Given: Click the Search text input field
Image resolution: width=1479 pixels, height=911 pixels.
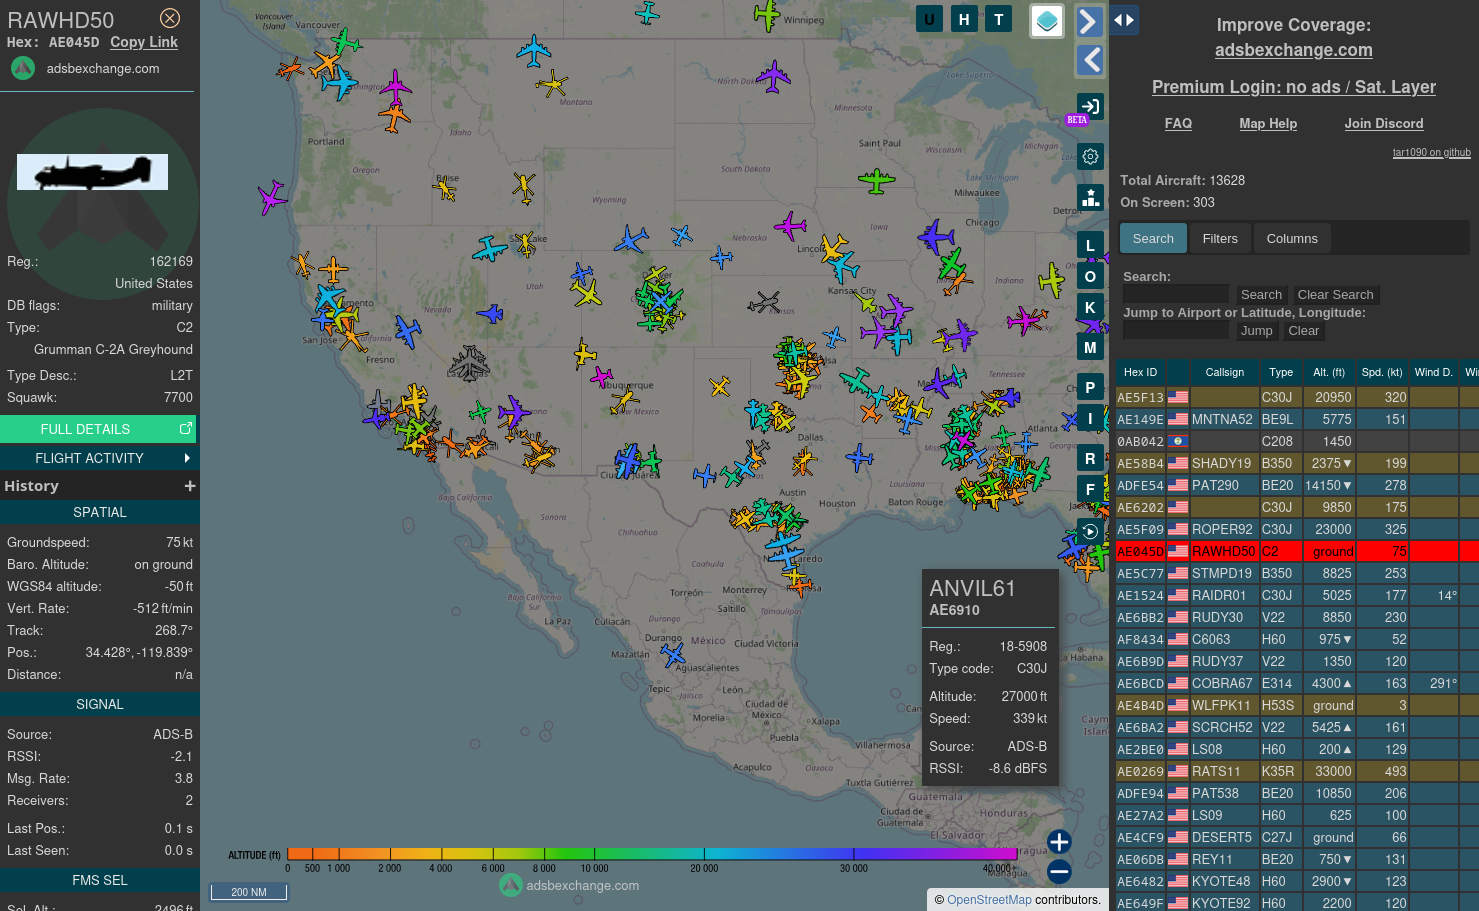Looking at the screenshot, I should coord(1176,294).
